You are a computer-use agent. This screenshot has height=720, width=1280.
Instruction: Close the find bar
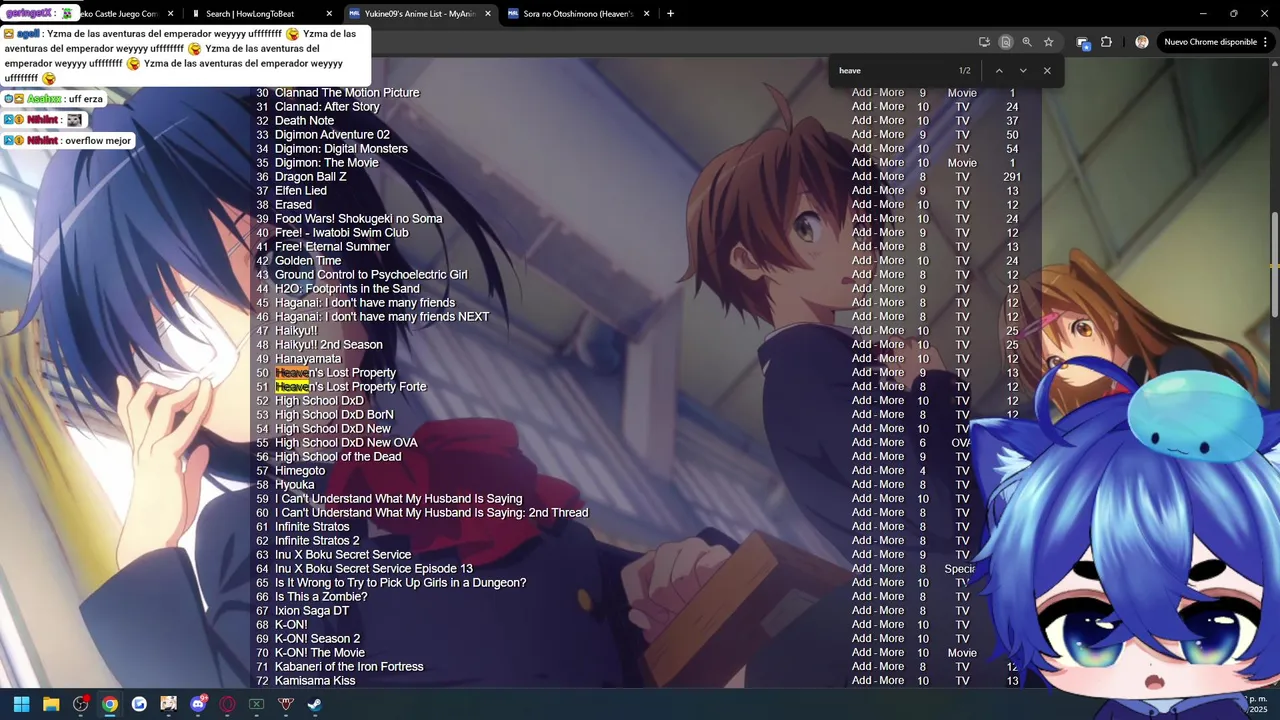point(1047,71)
